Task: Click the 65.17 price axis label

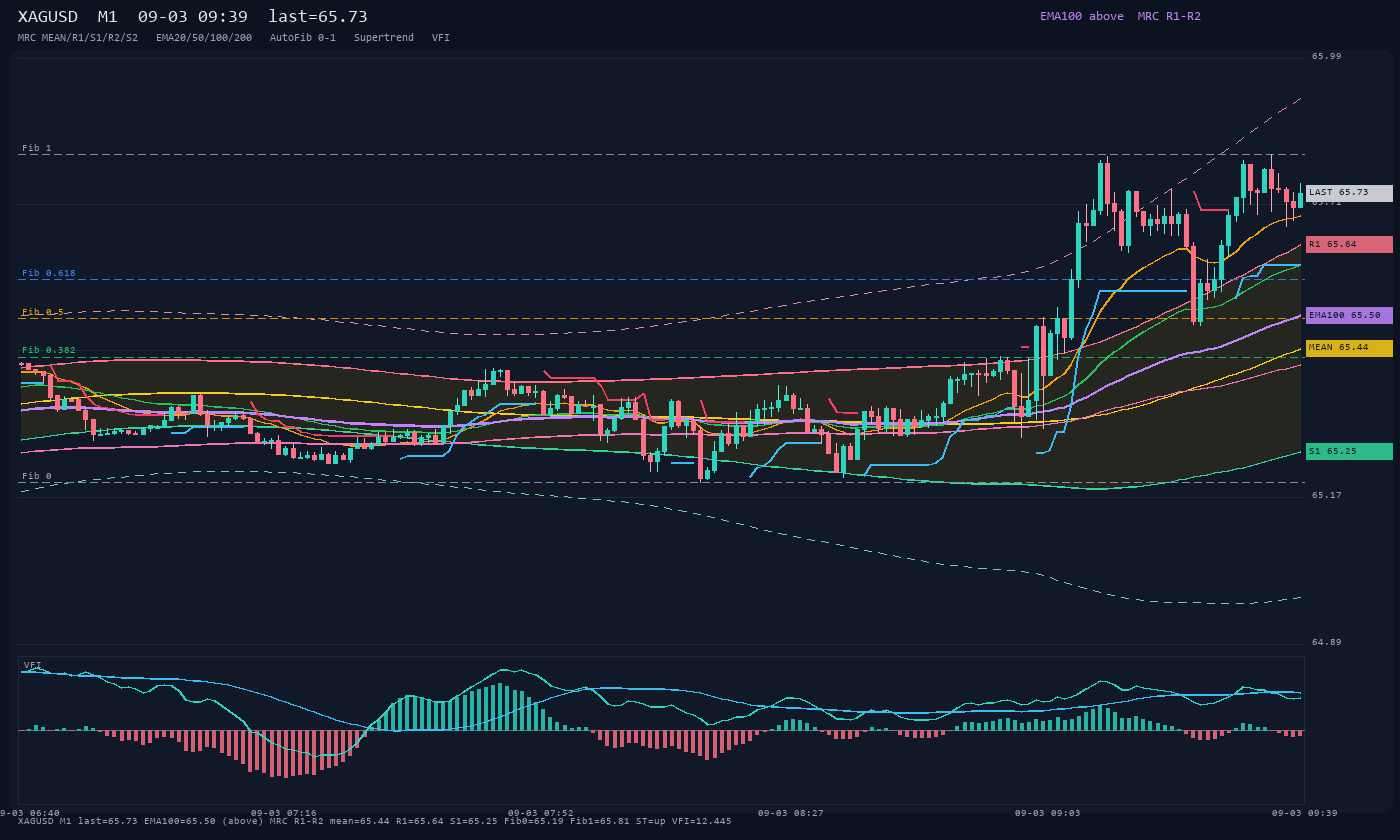Action: (x=1327, y=495)
